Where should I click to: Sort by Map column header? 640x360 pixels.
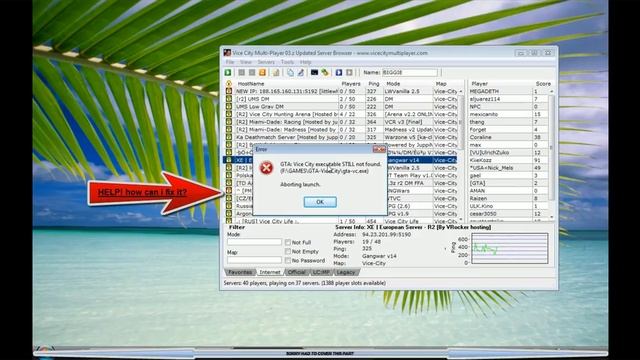point(446,84)
